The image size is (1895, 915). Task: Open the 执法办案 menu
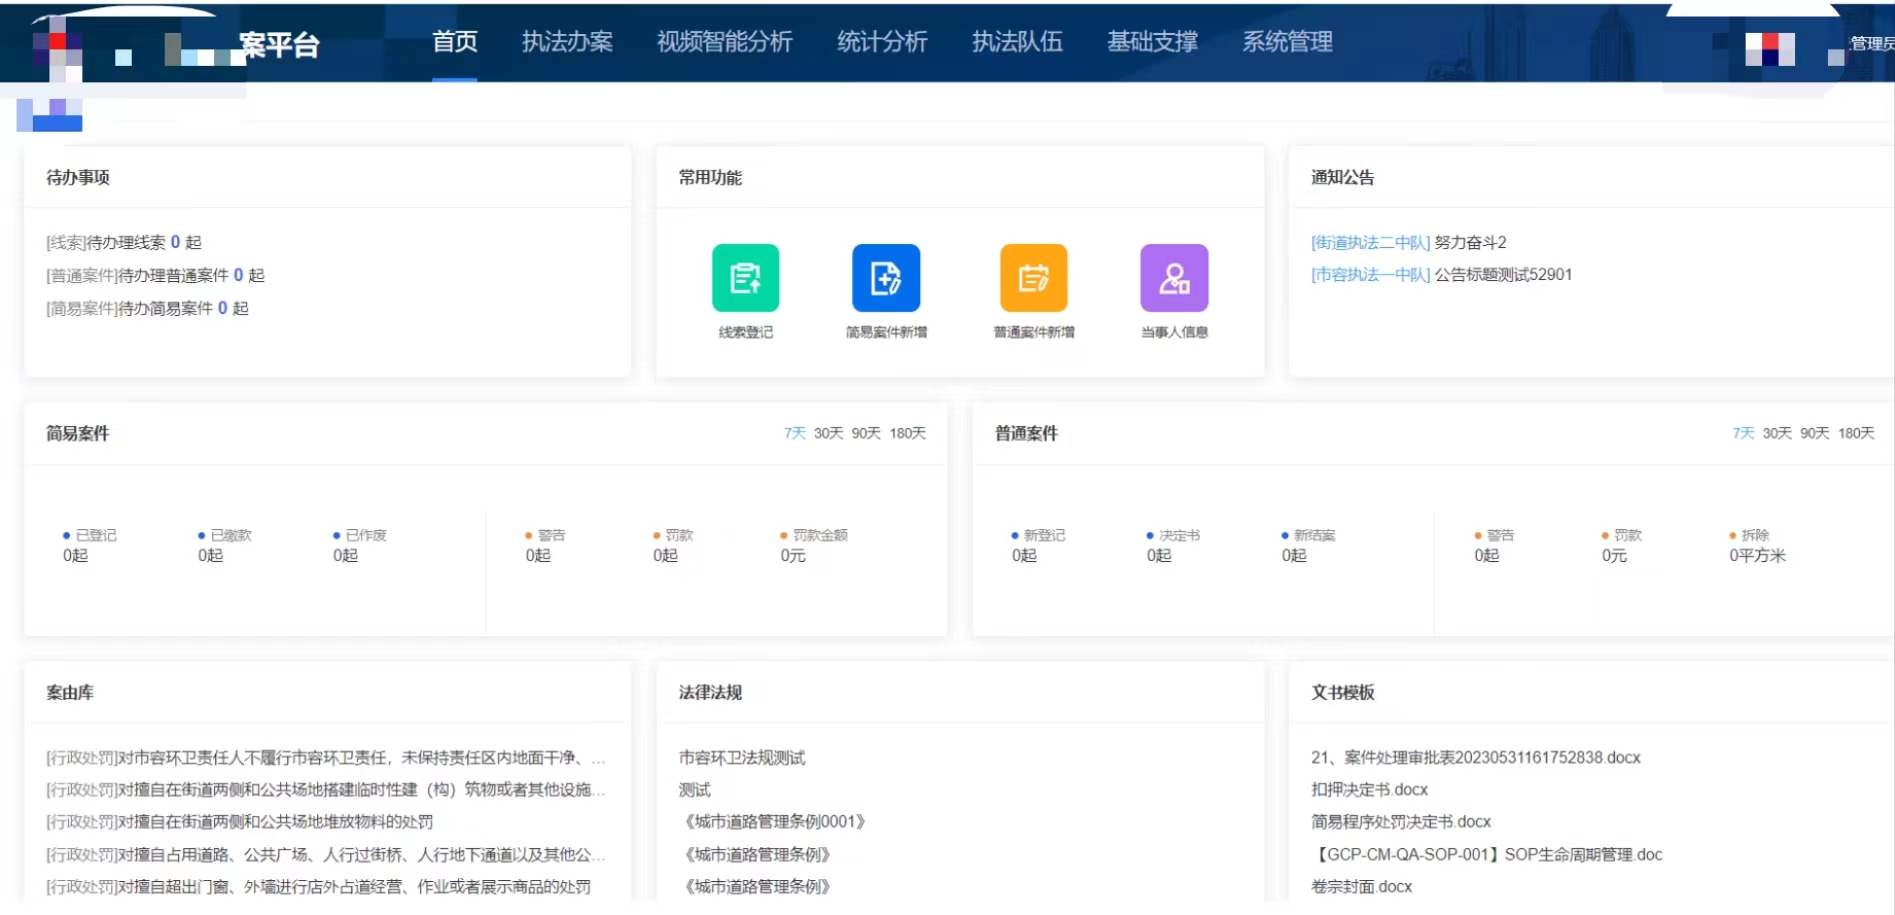point(567,42)
